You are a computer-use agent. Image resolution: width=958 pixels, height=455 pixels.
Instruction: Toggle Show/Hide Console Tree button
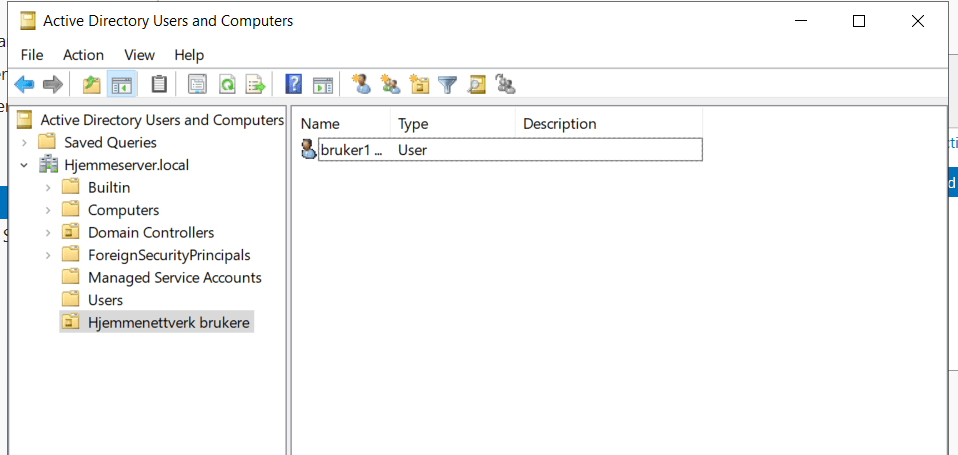coord(121,85)
